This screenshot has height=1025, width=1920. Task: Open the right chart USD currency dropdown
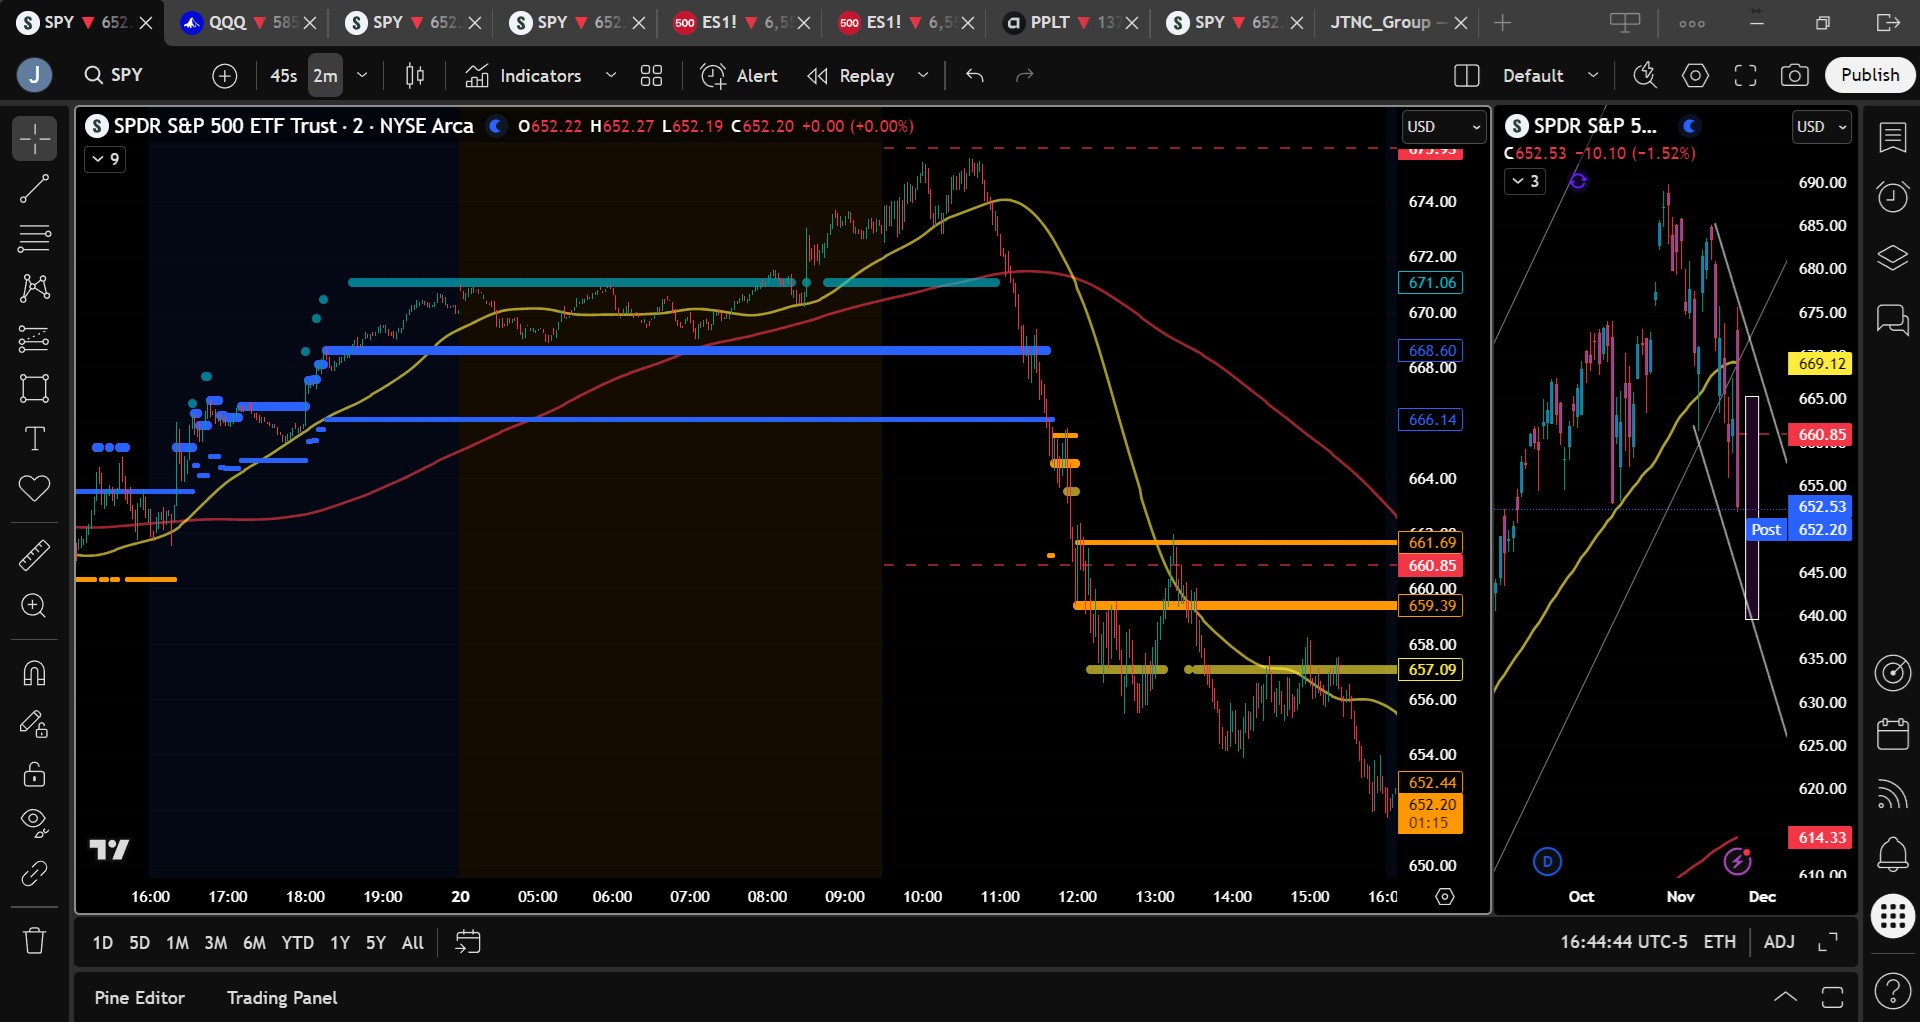pyautogui.click(x=1821, y=127)
